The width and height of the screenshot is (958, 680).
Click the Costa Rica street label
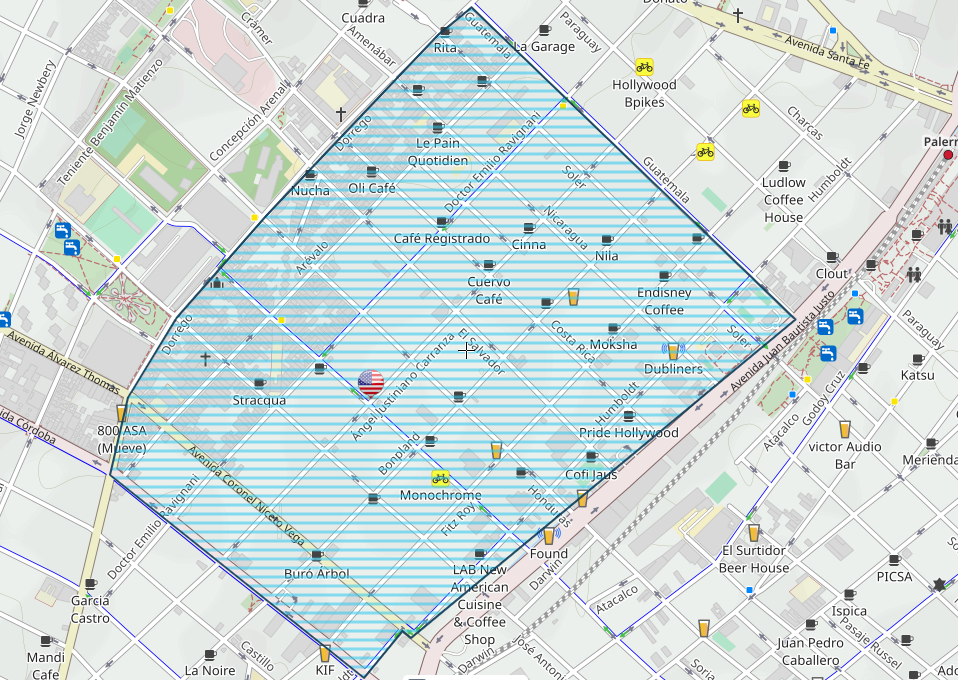pyautogui.click(x=572, y=342)
